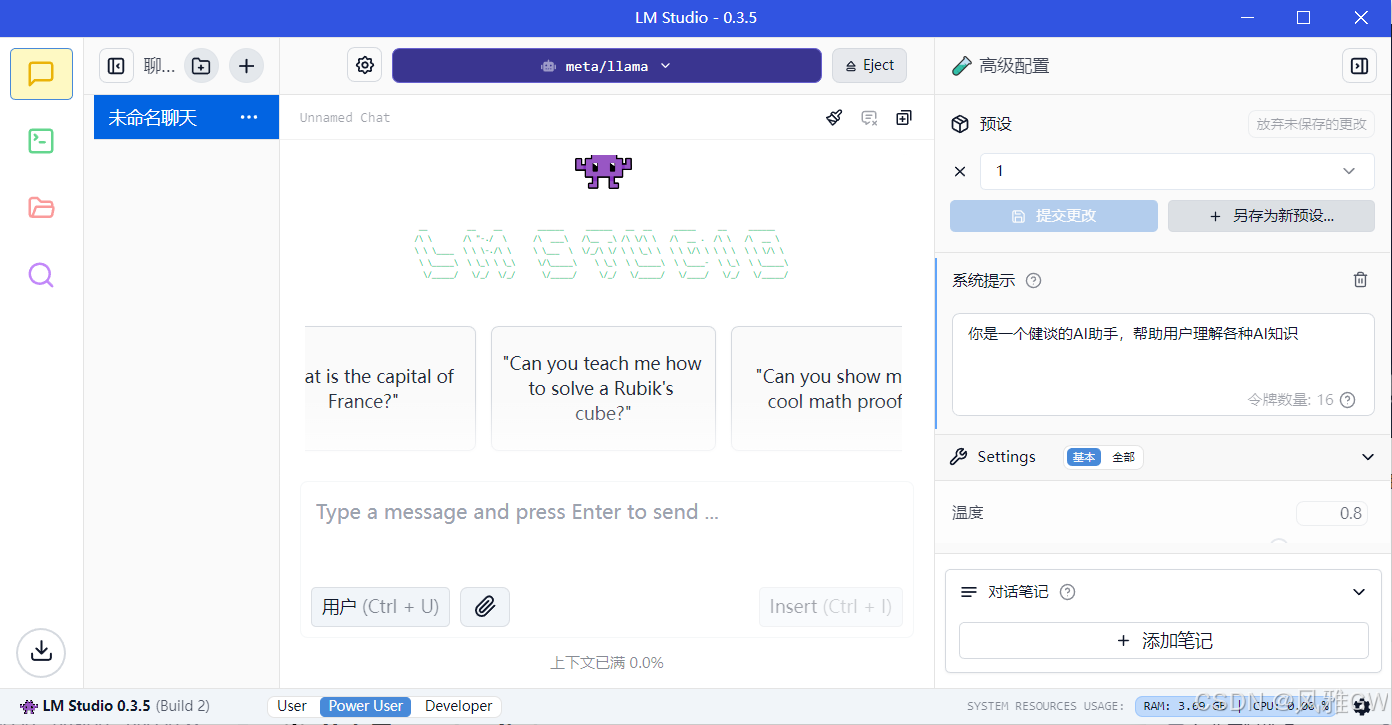Open the 未命名聊天 three-dot menu
This screenshot has height=725, width=1392.
pyautogui.click(x=249, y=118)
